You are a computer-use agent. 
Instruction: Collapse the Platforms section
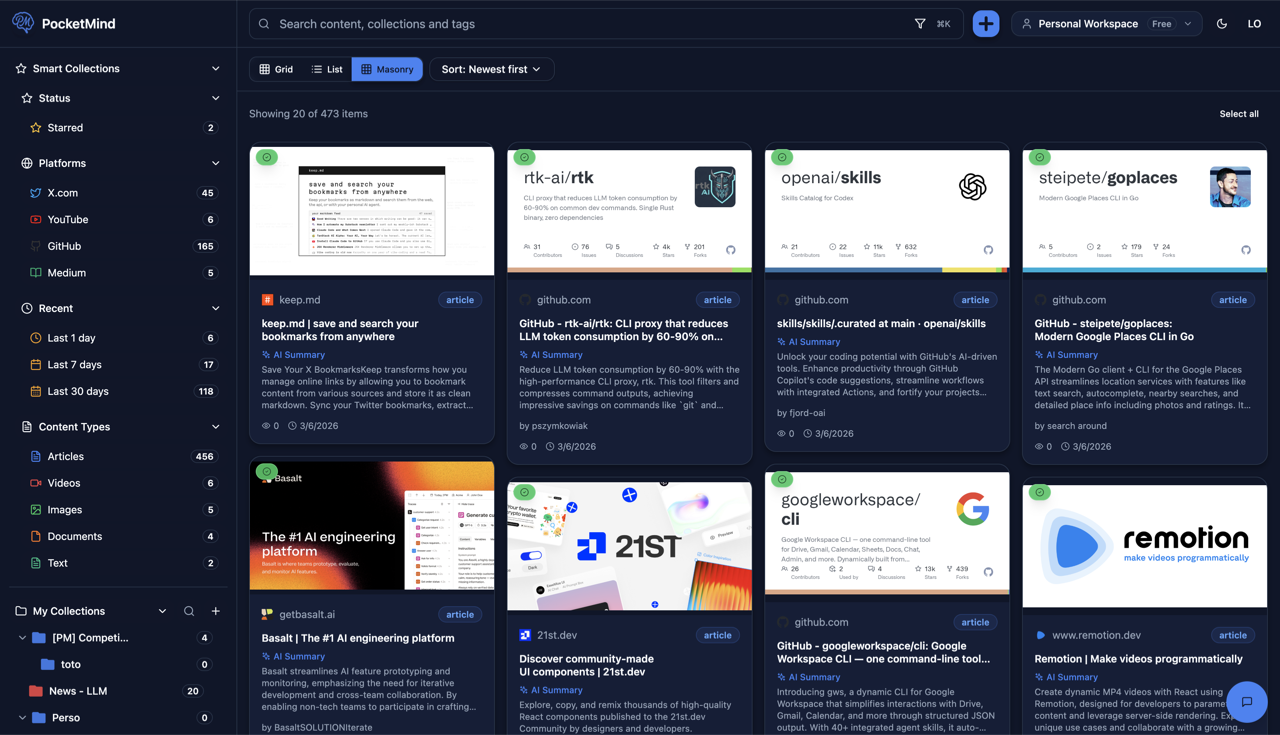[215, 162]
